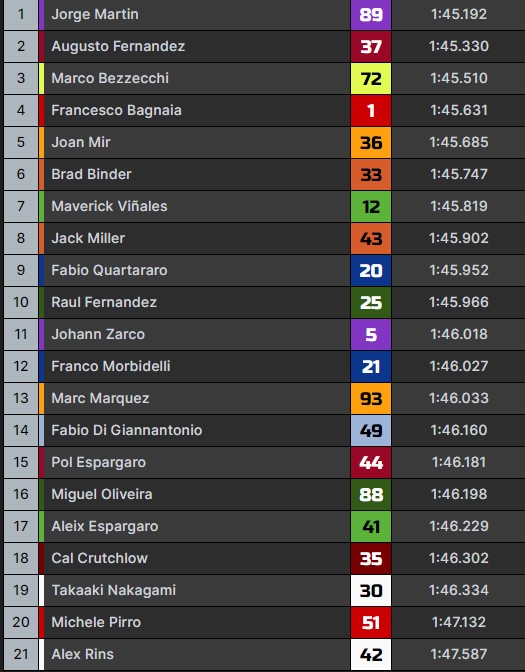Select rider name Jorge Martin
Viewport: 525px width, 672px height.
[95, 14]
